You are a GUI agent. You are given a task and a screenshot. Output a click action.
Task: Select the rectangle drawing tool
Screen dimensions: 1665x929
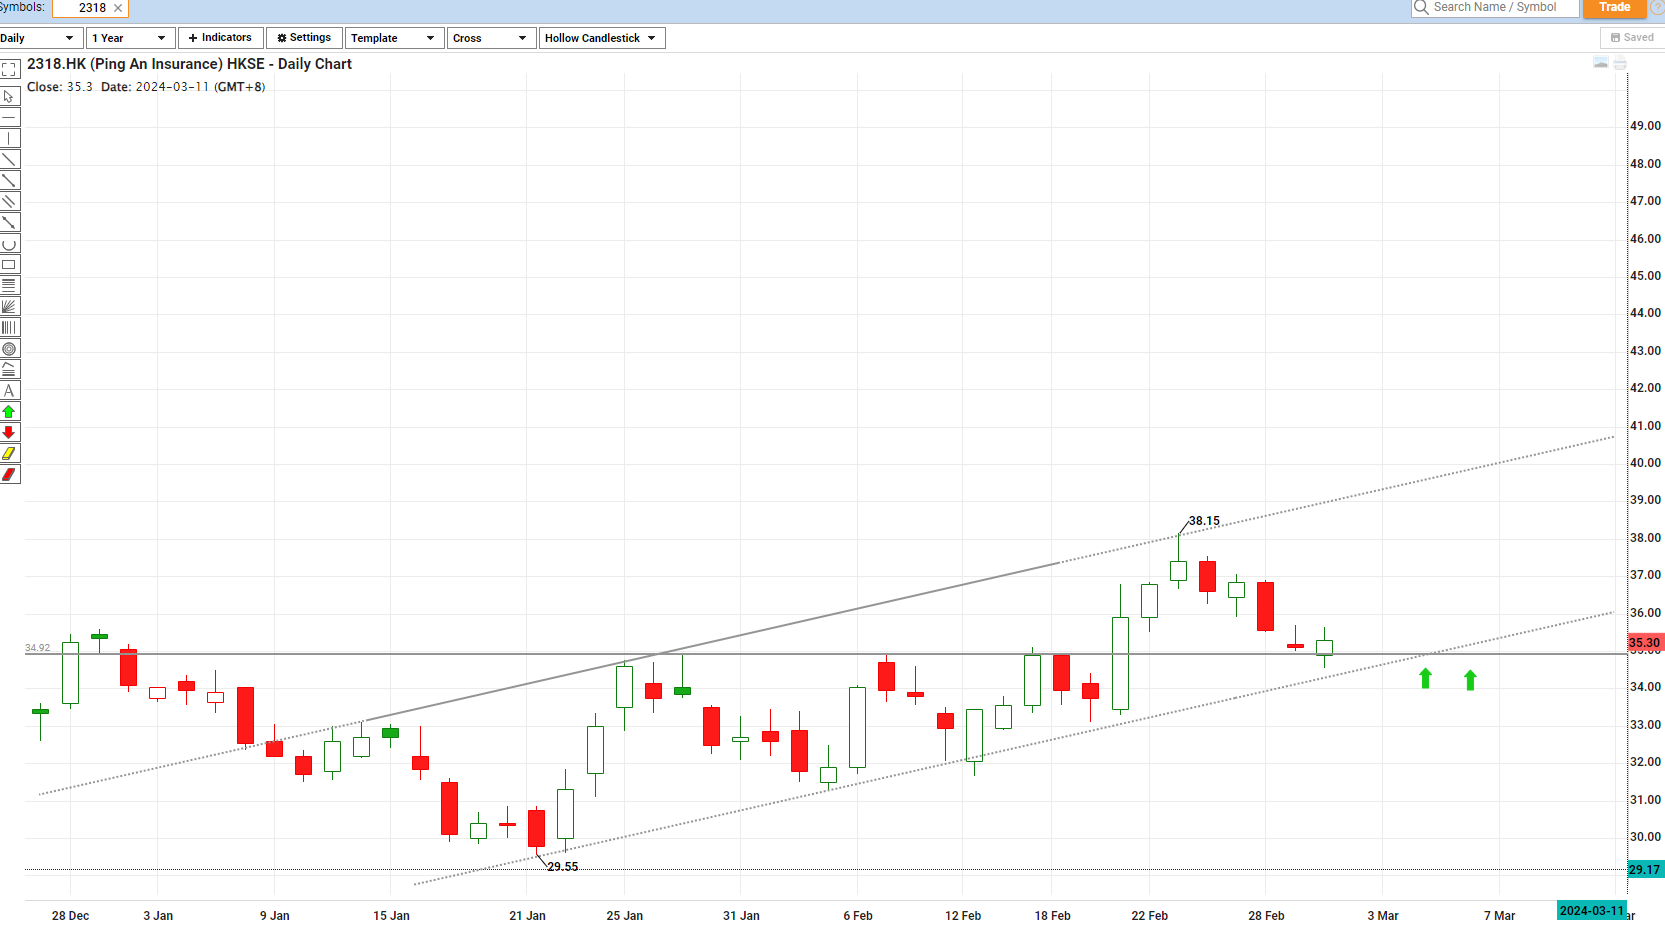pos(10,264)
